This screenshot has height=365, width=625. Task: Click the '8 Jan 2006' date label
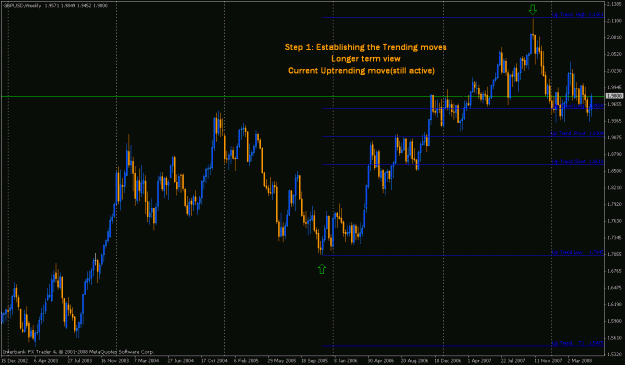pos(346,360)
